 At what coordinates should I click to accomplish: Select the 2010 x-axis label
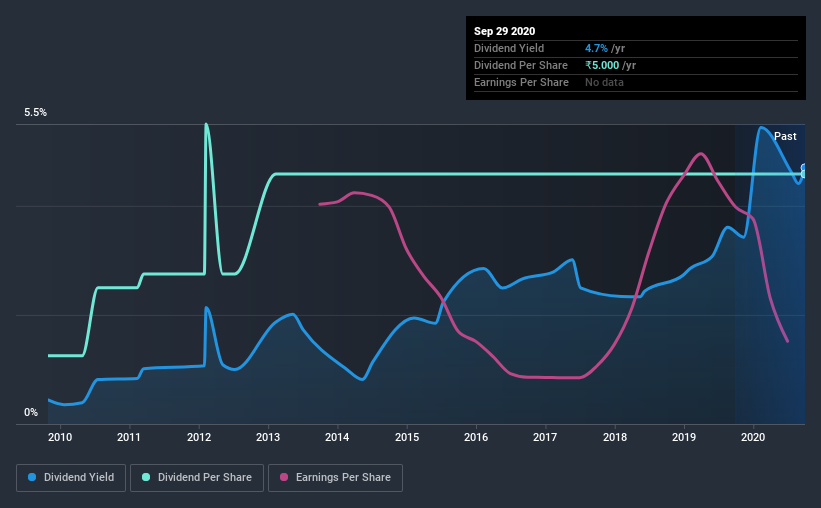click(x=60, y=437)
